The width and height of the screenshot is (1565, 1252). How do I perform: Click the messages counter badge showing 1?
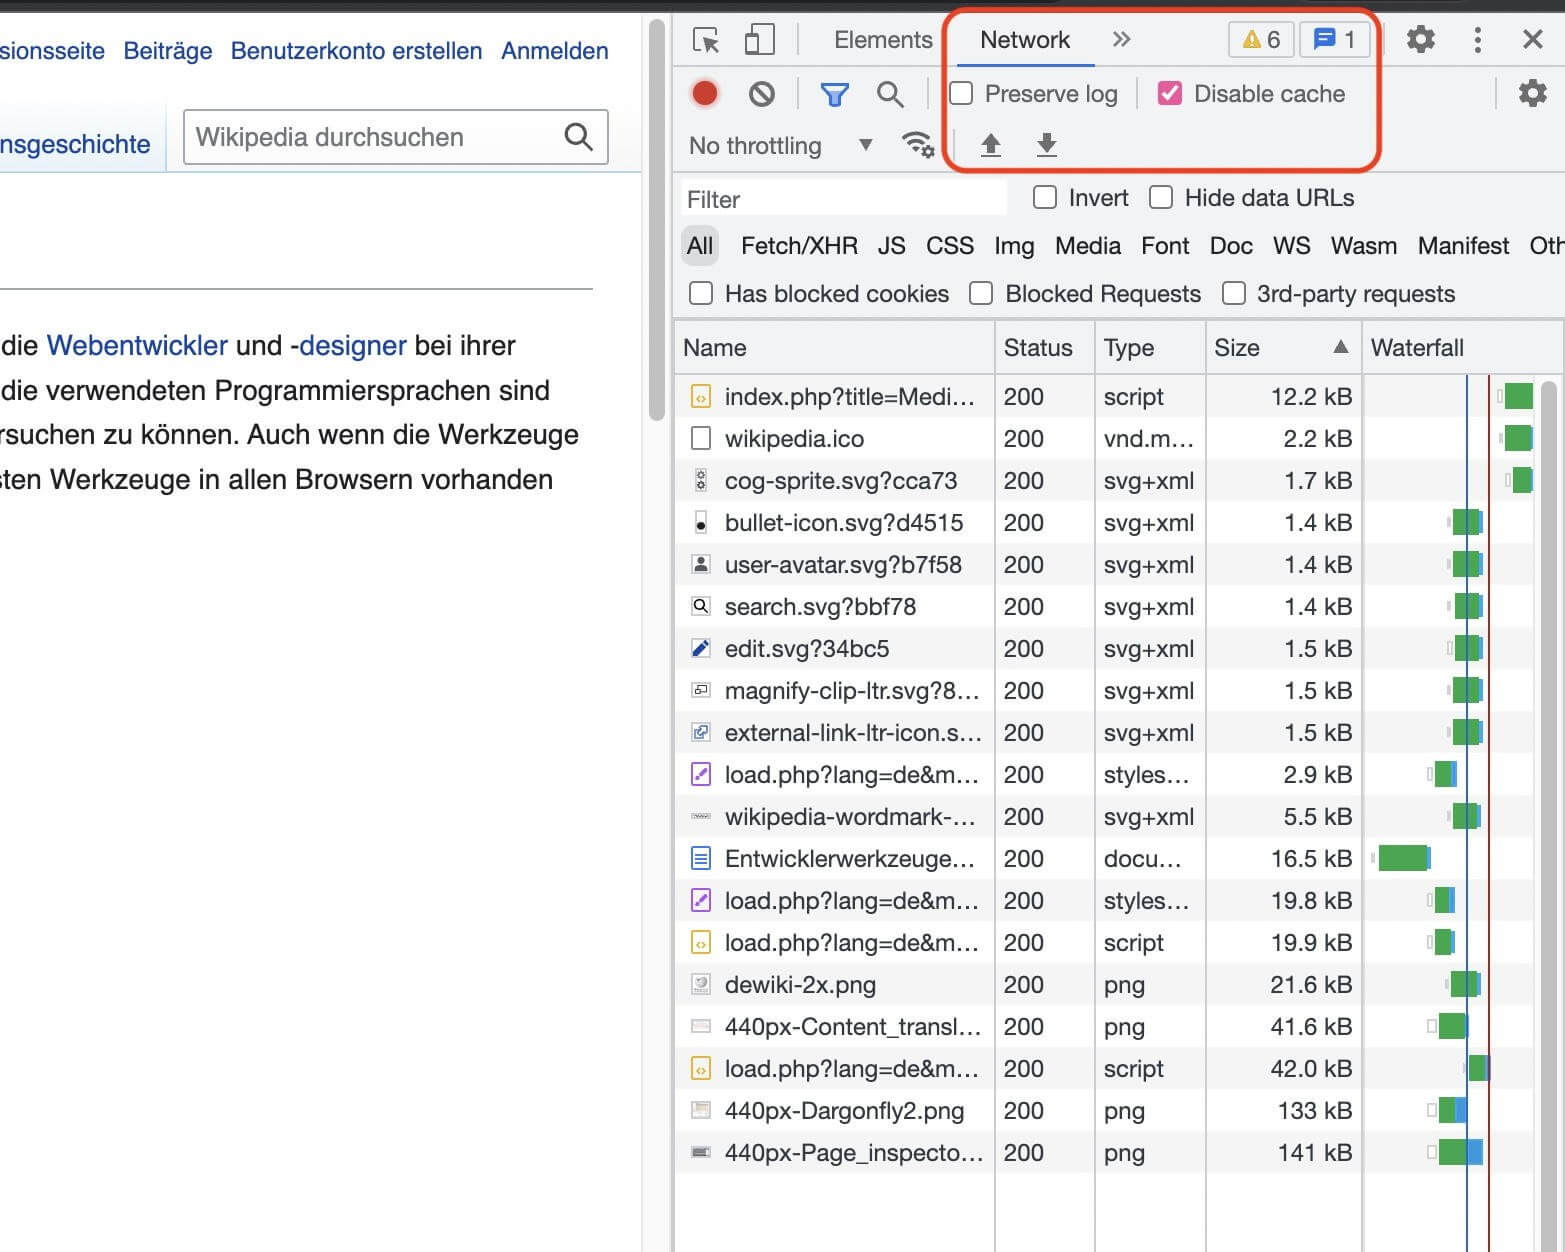(x=1334, y=40)
